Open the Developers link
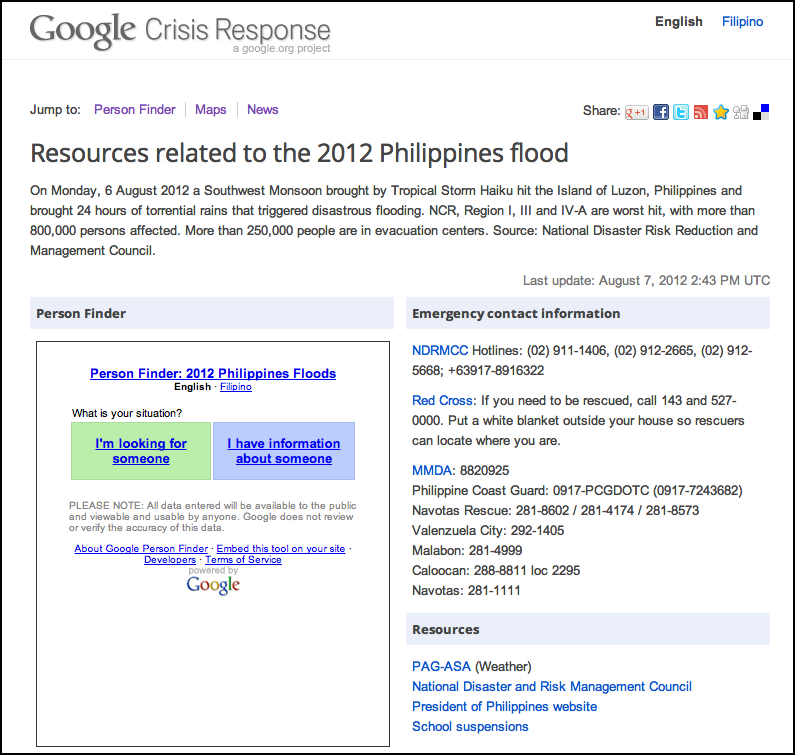The height and width of the screenshot is (755, 795). (x=170, y=560)
